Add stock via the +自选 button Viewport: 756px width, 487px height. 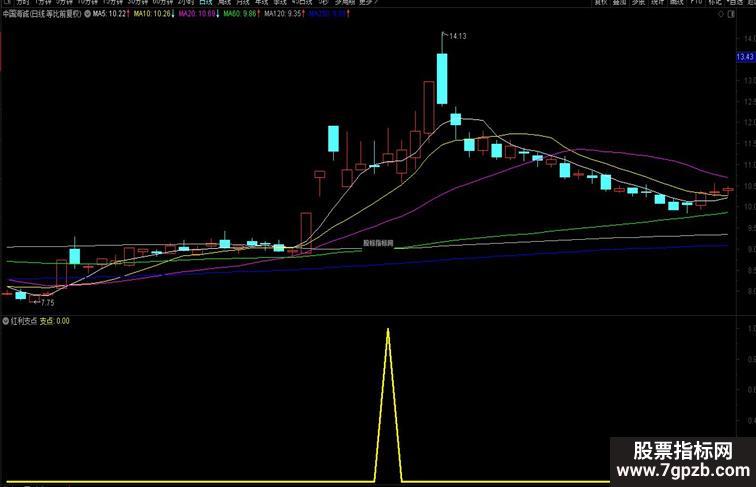click(736, 2)
